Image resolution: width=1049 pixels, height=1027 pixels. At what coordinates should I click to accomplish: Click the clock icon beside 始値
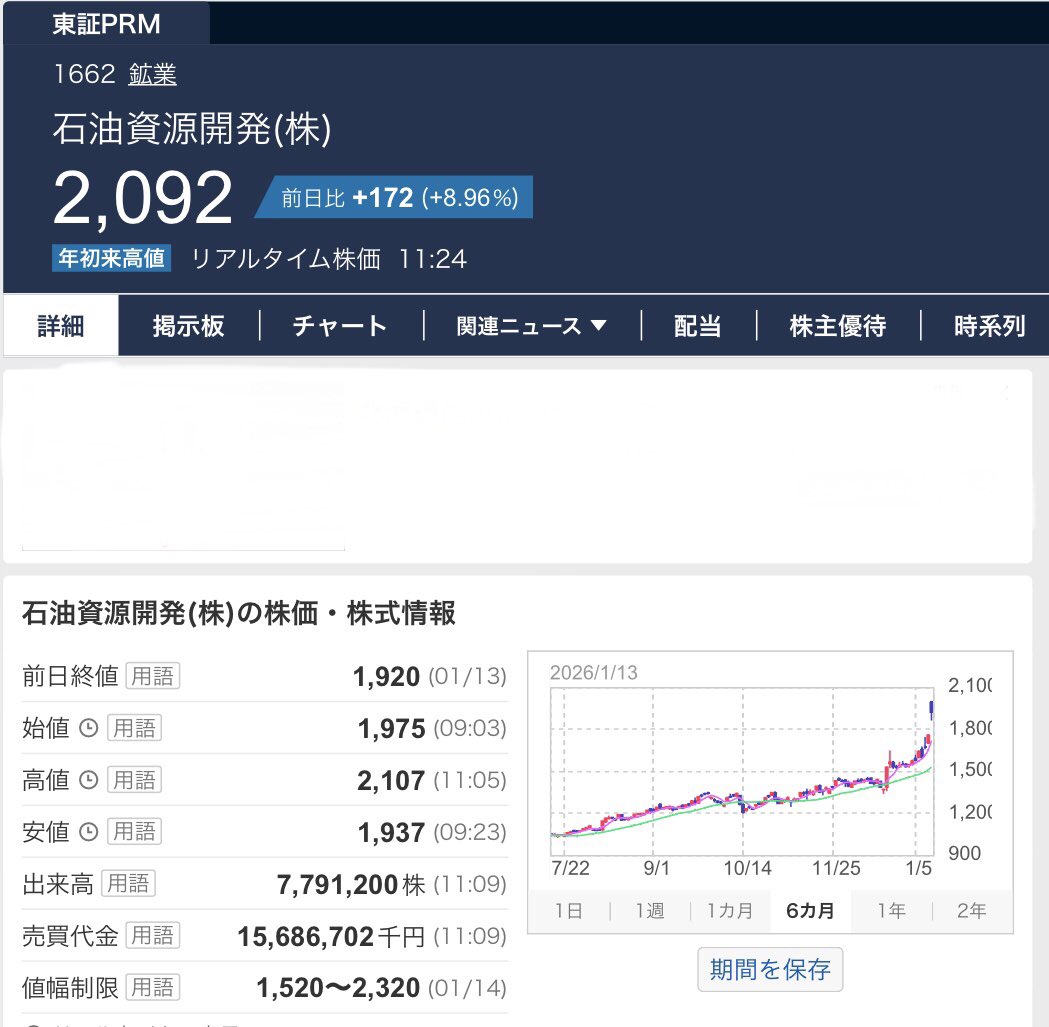pos(89,728)
